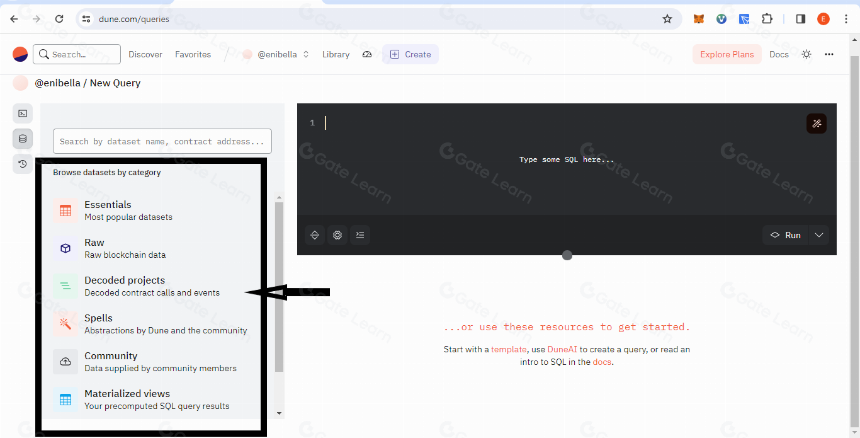Open the Chrome extensions puzzle icon
The width and height of the screenshot is (860, 438).
point(767,19)
